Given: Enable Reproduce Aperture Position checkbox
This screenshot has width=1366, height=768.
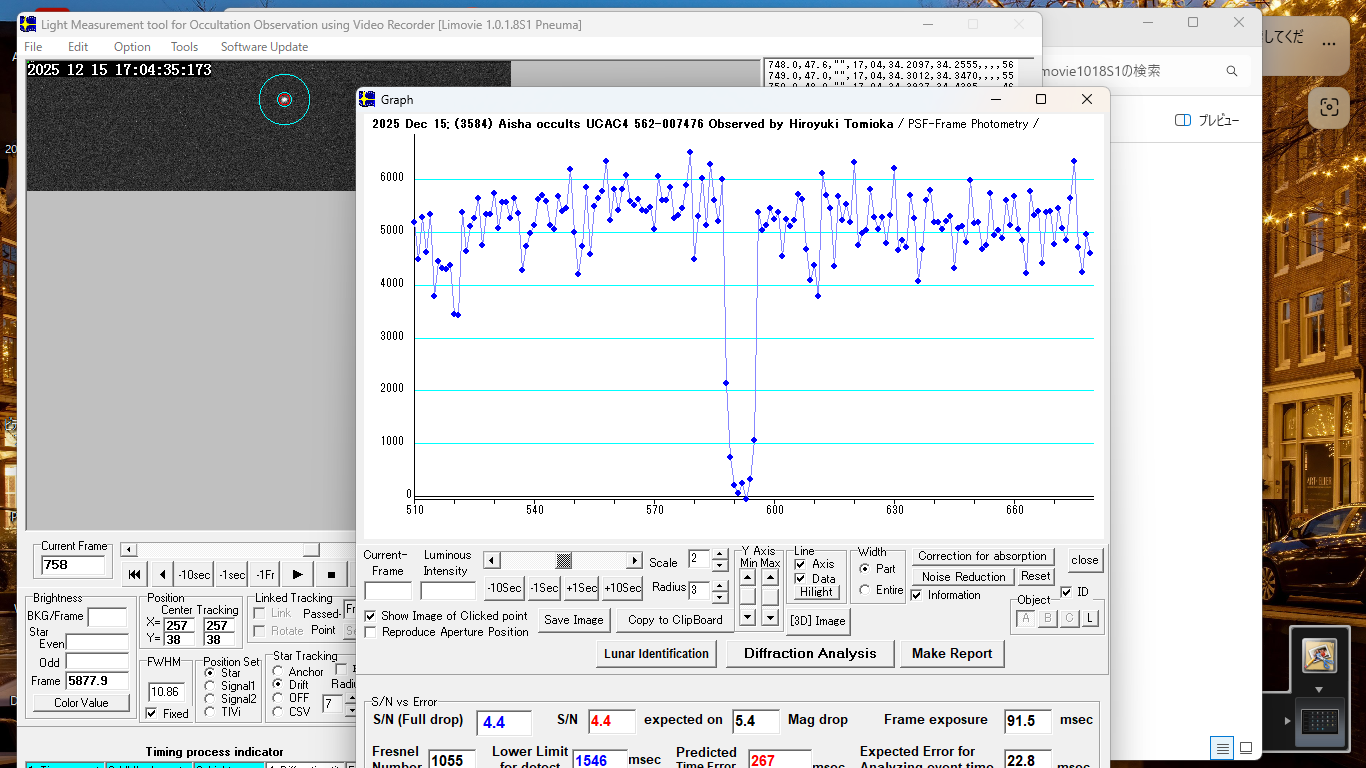Looking at the screenshot, I should [x=371, y=632].
